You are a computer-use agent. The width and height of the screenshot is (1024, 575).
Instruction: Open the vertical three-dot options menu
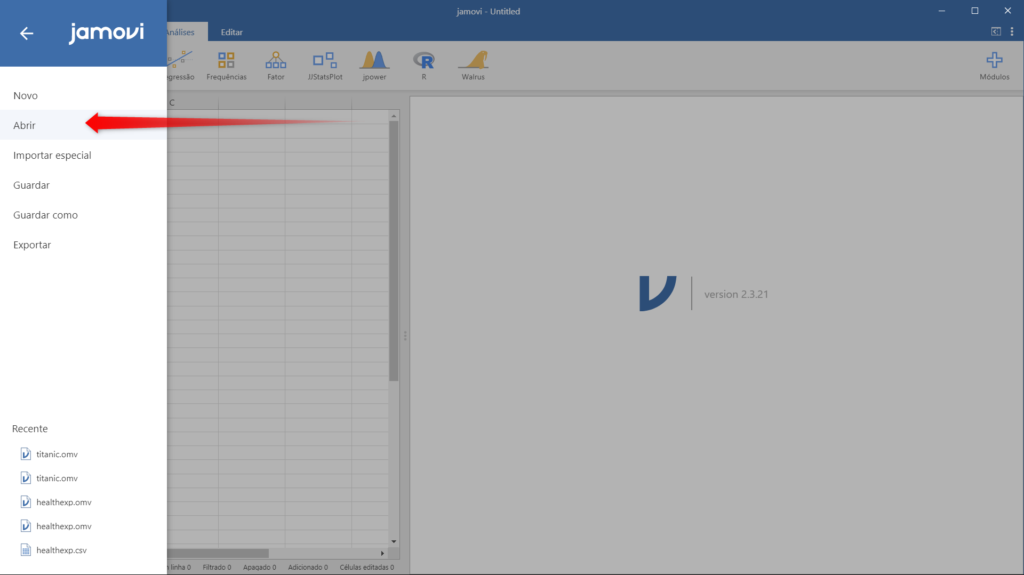[1012, 31]
